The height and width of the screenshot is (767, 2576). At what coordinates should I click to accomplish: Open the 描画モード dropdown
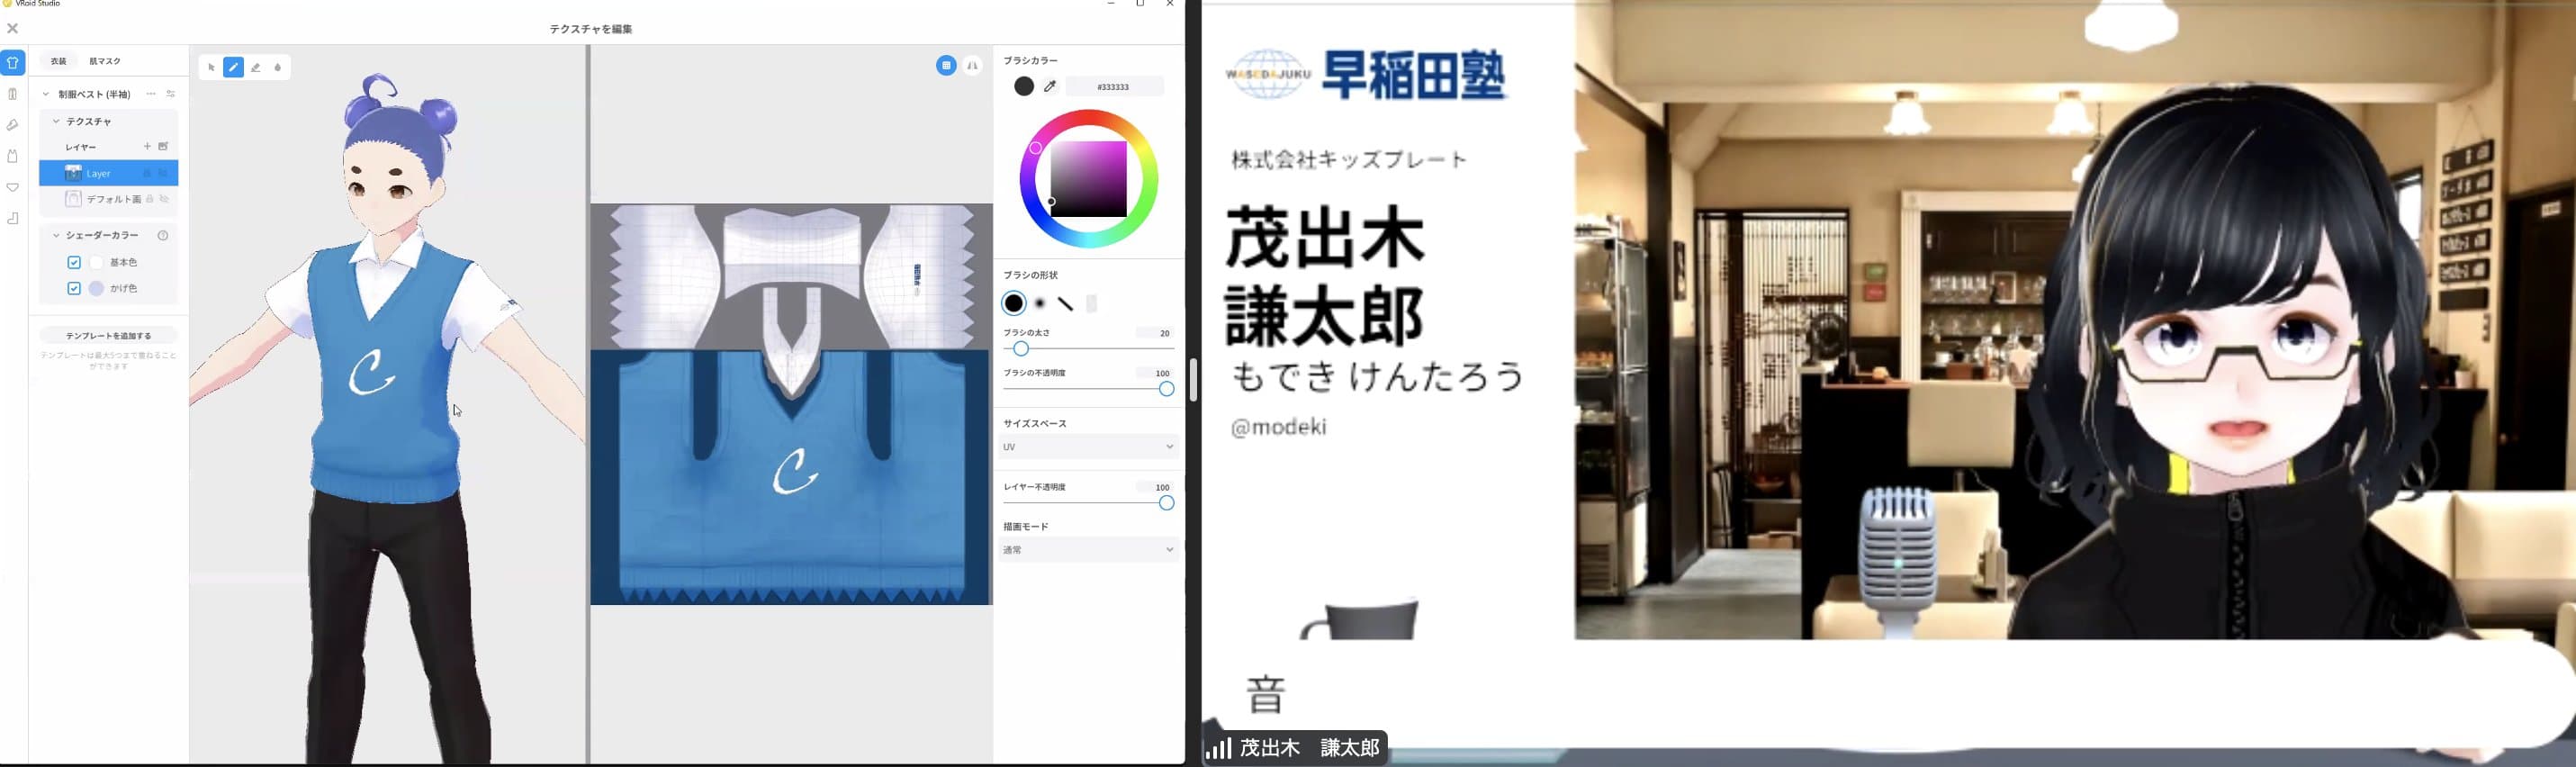coord(1087,550)
